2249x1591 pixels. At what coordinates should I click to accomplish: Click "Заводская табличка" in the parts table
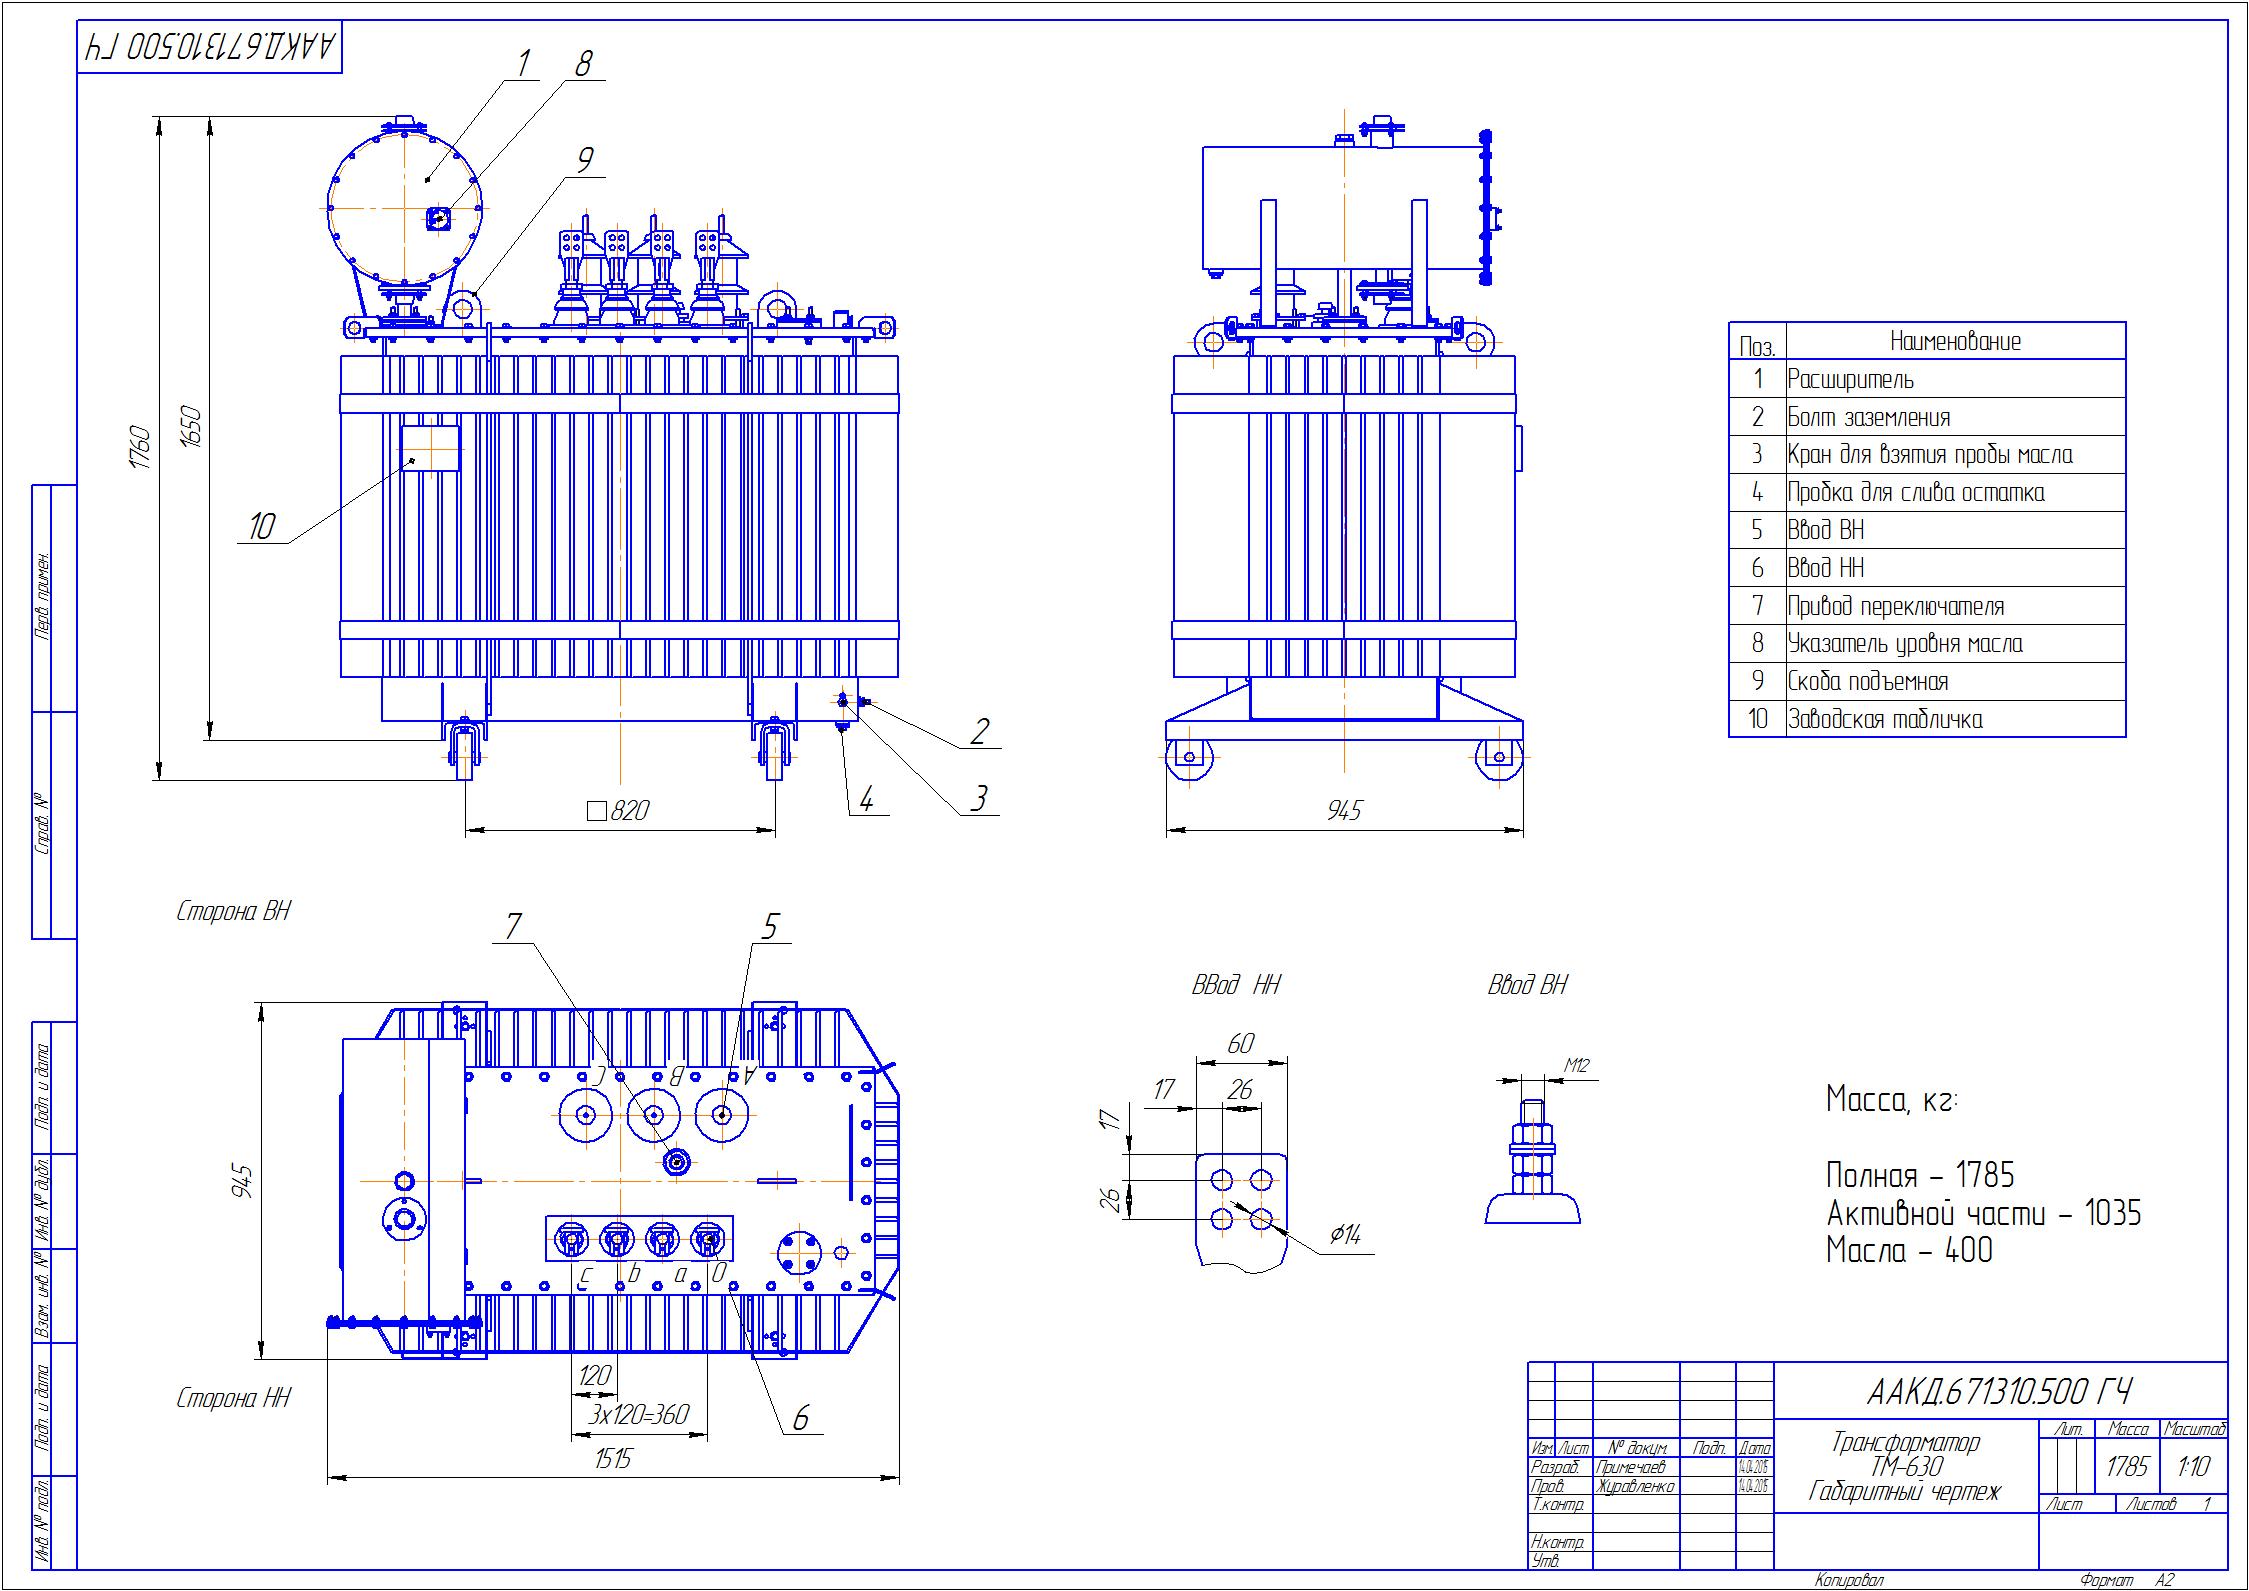pos(1927,719)
